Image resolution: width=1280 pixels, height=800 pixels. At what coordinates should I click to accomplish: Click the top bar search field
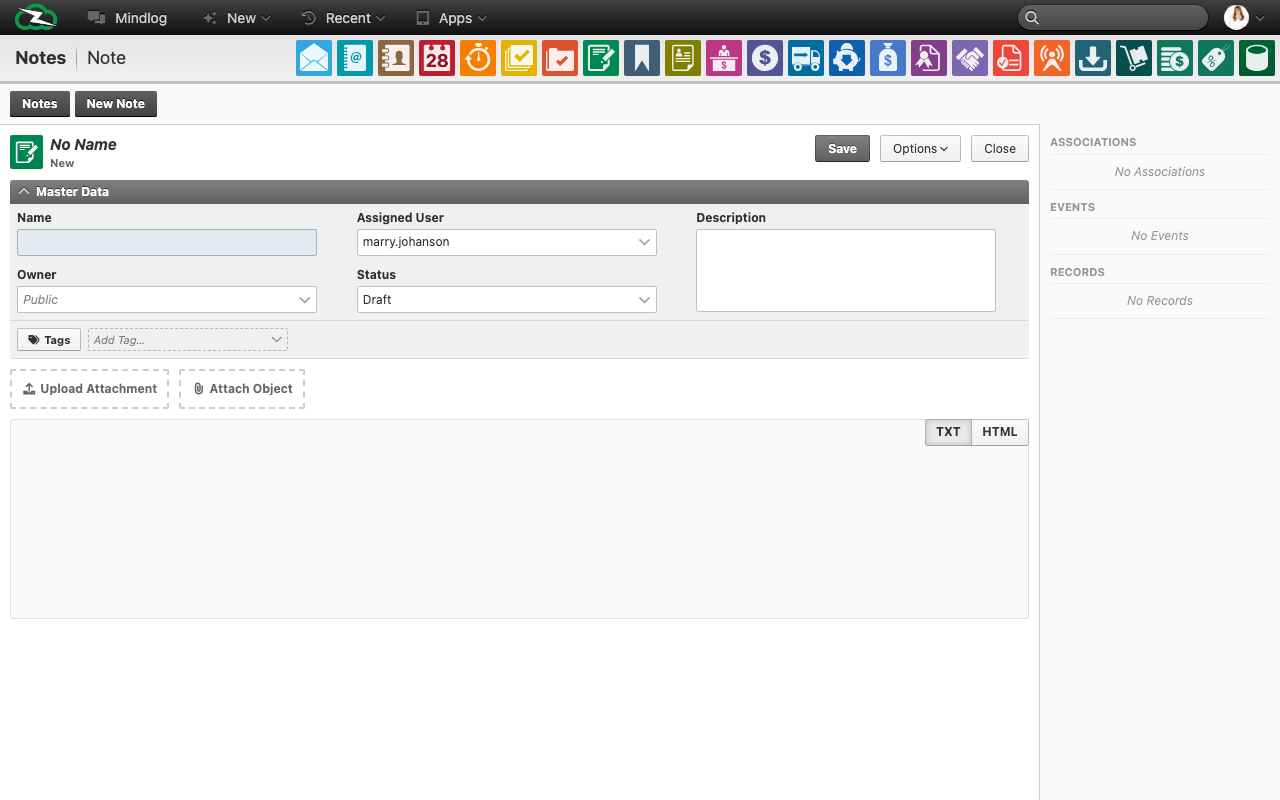(x=1113, y=18)
